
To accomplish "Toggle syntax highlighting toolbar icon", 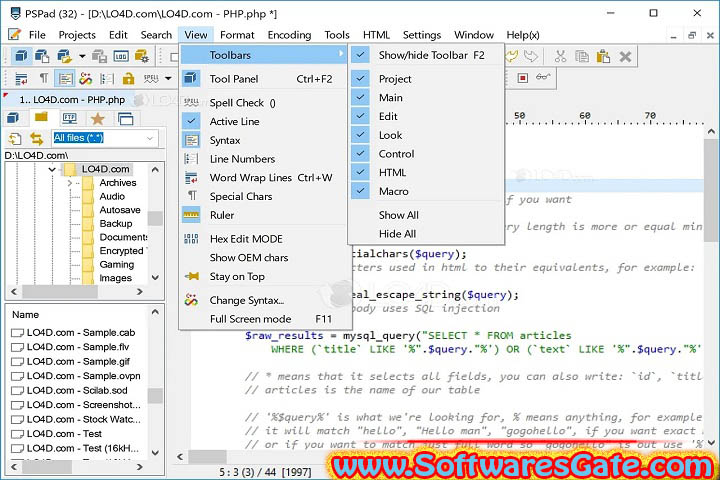I will [65, 79].
